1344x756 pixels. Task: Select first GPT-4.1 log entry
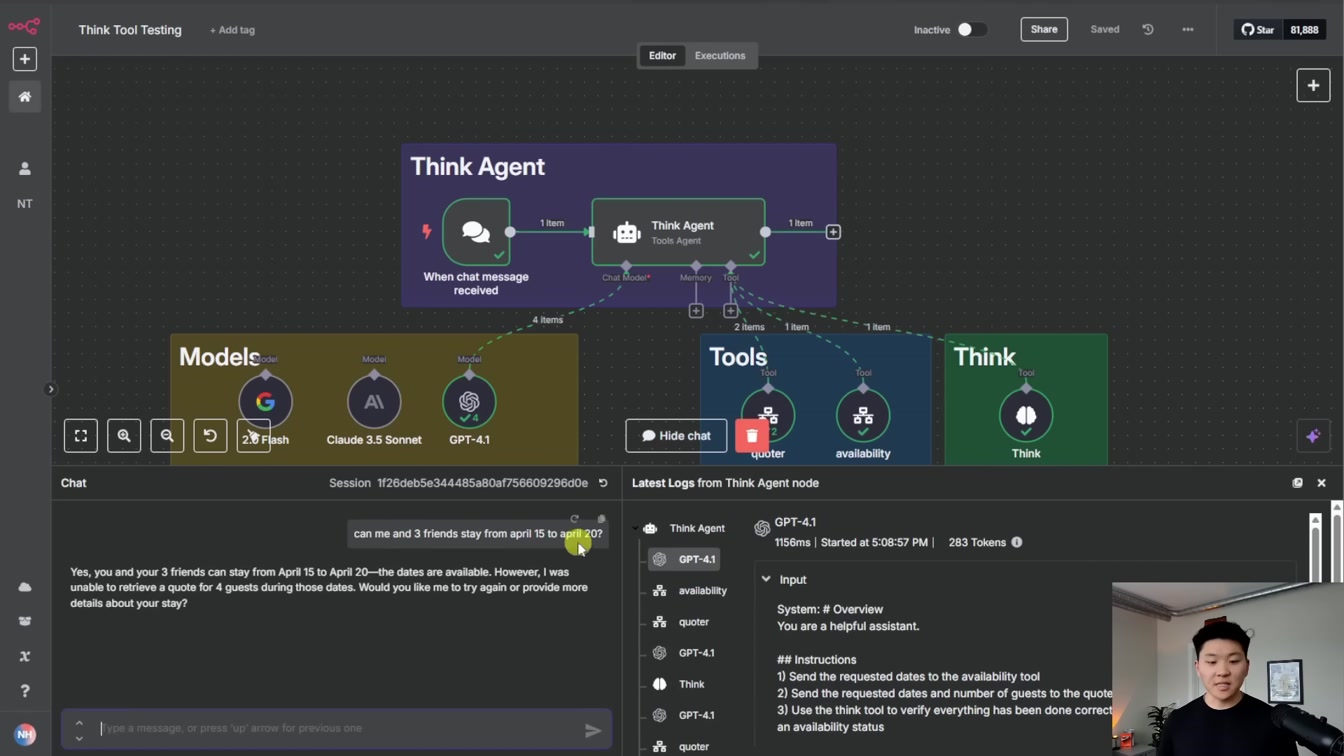684,559
